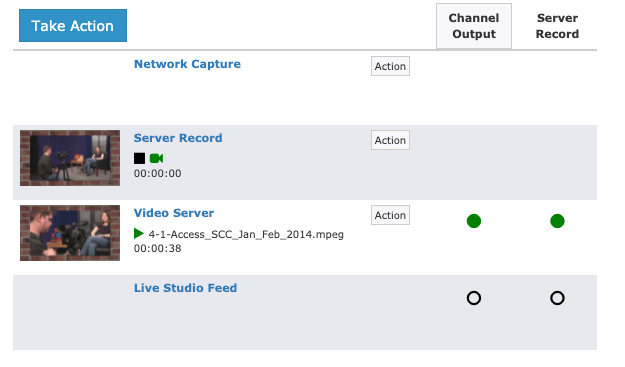Viewport: 625px width, 367px height.
Task: Select Video Server Channel Output green dot
Action: click(474, 221)
